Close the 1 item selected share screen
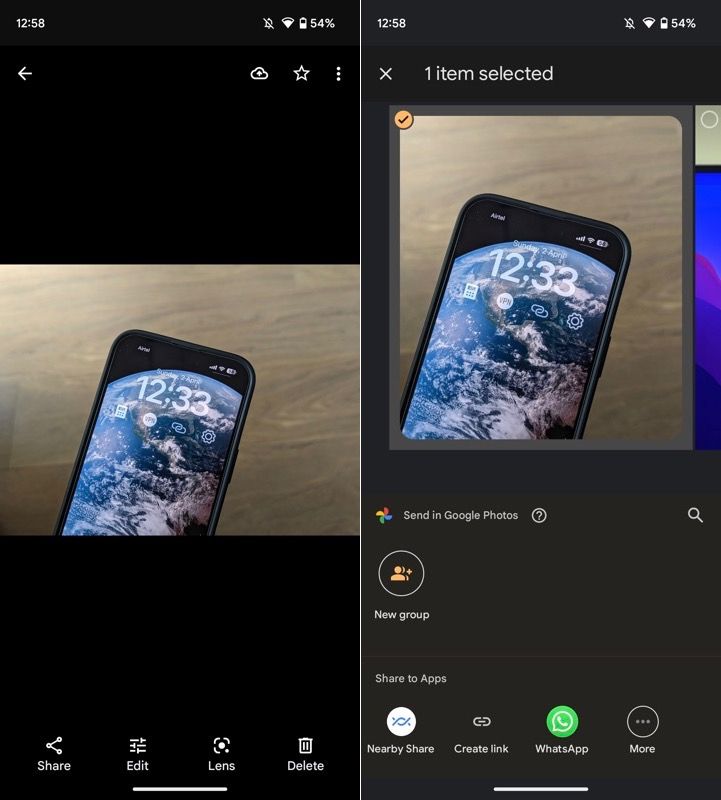 [386, 74]
